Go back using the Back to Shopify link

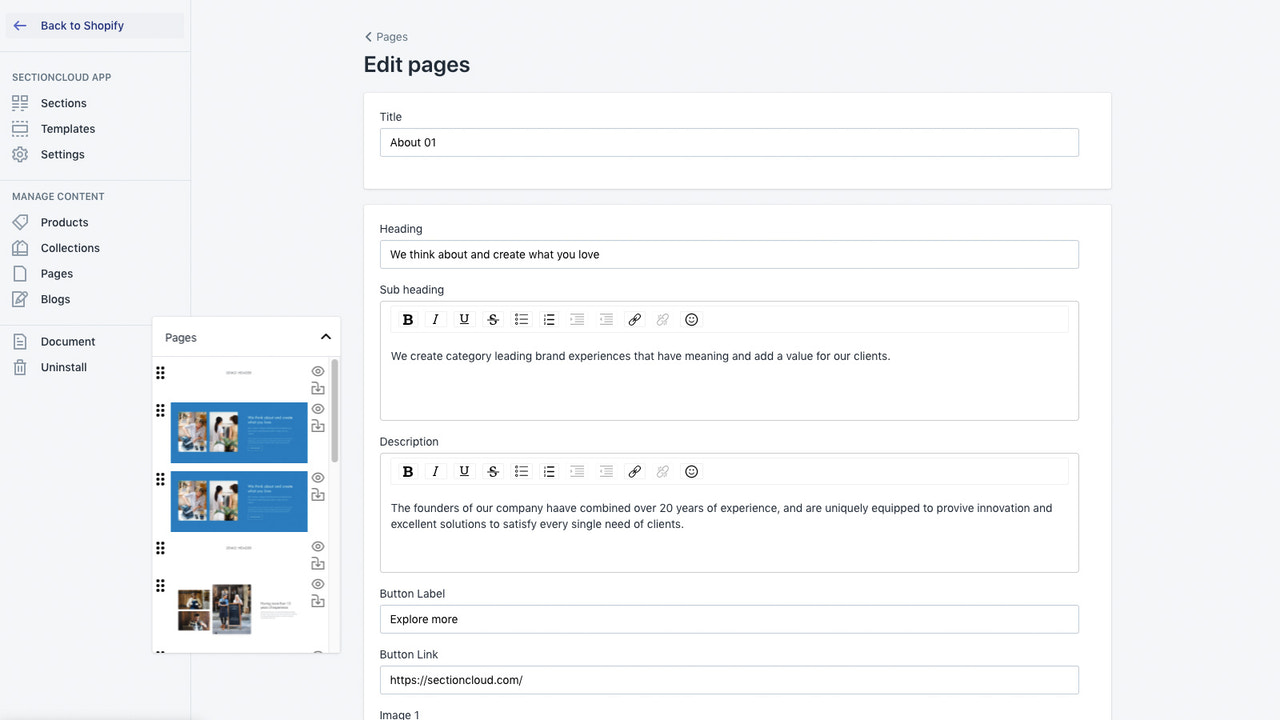(x=82, y=25)
